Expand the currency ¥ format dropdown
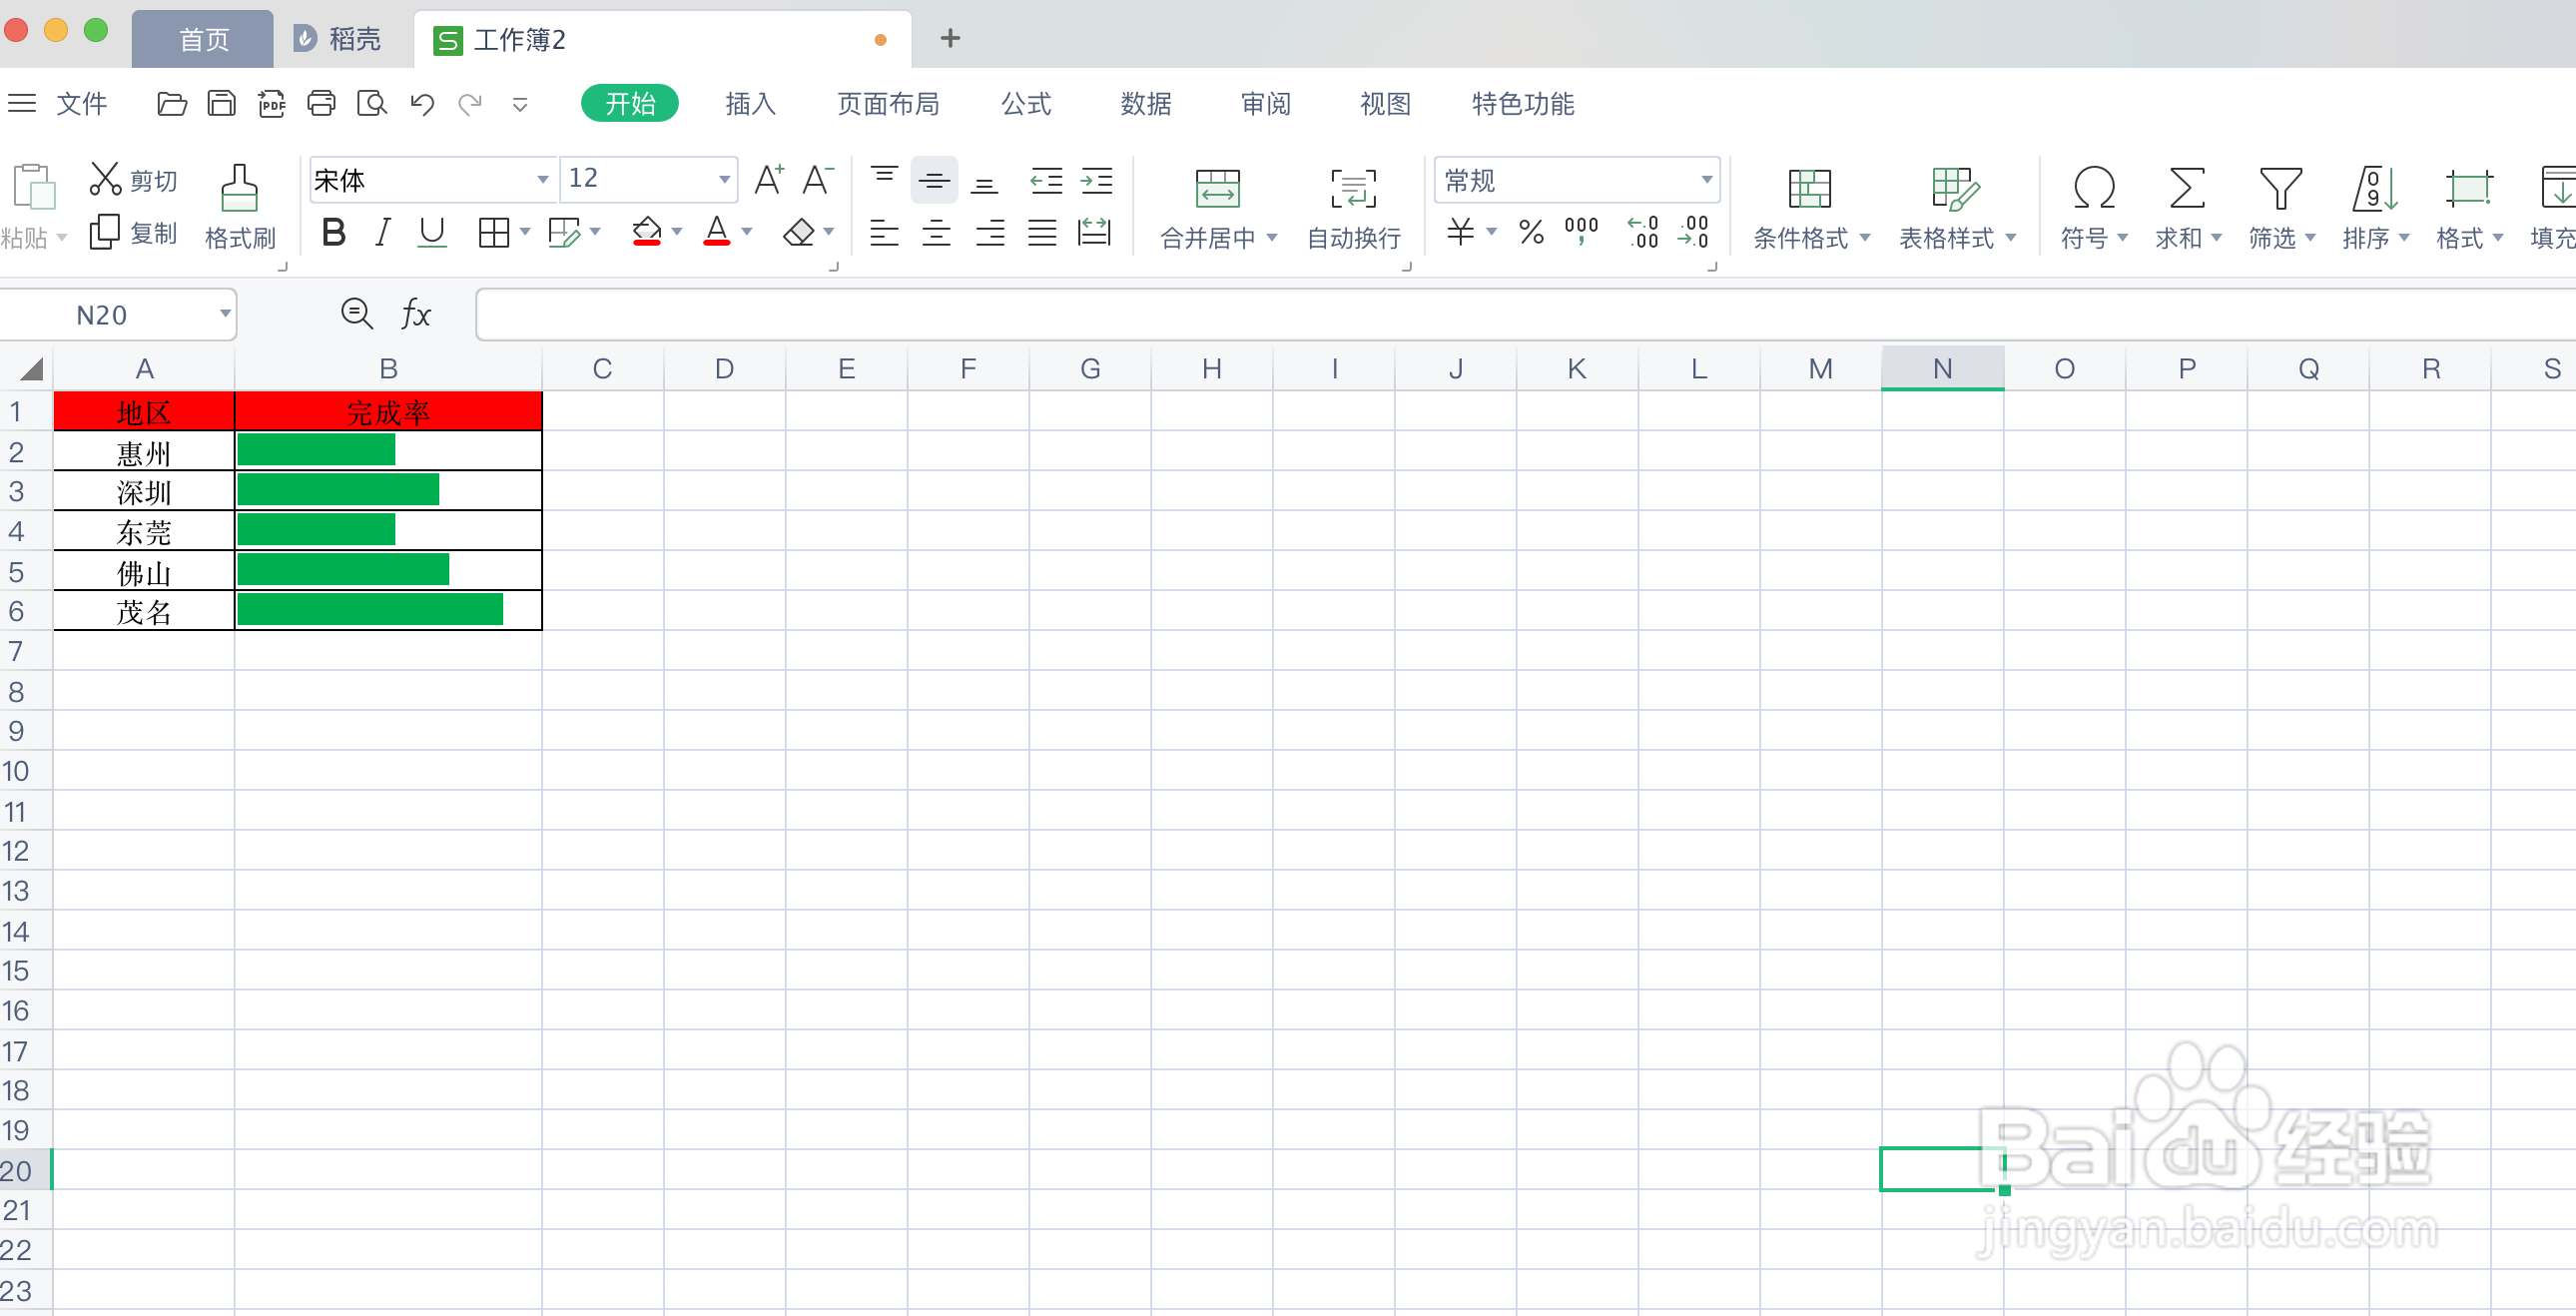Image resolution: width=2576 pixels, height=1316 pixels. click(1491, 233)
